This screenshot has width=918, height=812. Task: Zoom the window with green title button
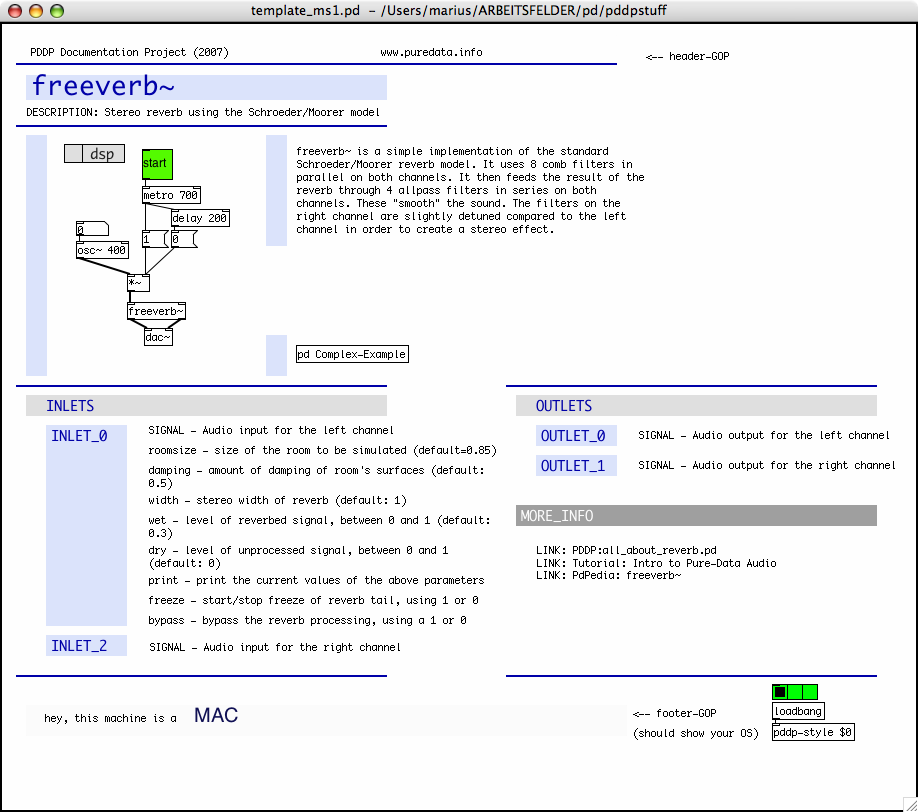point(57,11)
